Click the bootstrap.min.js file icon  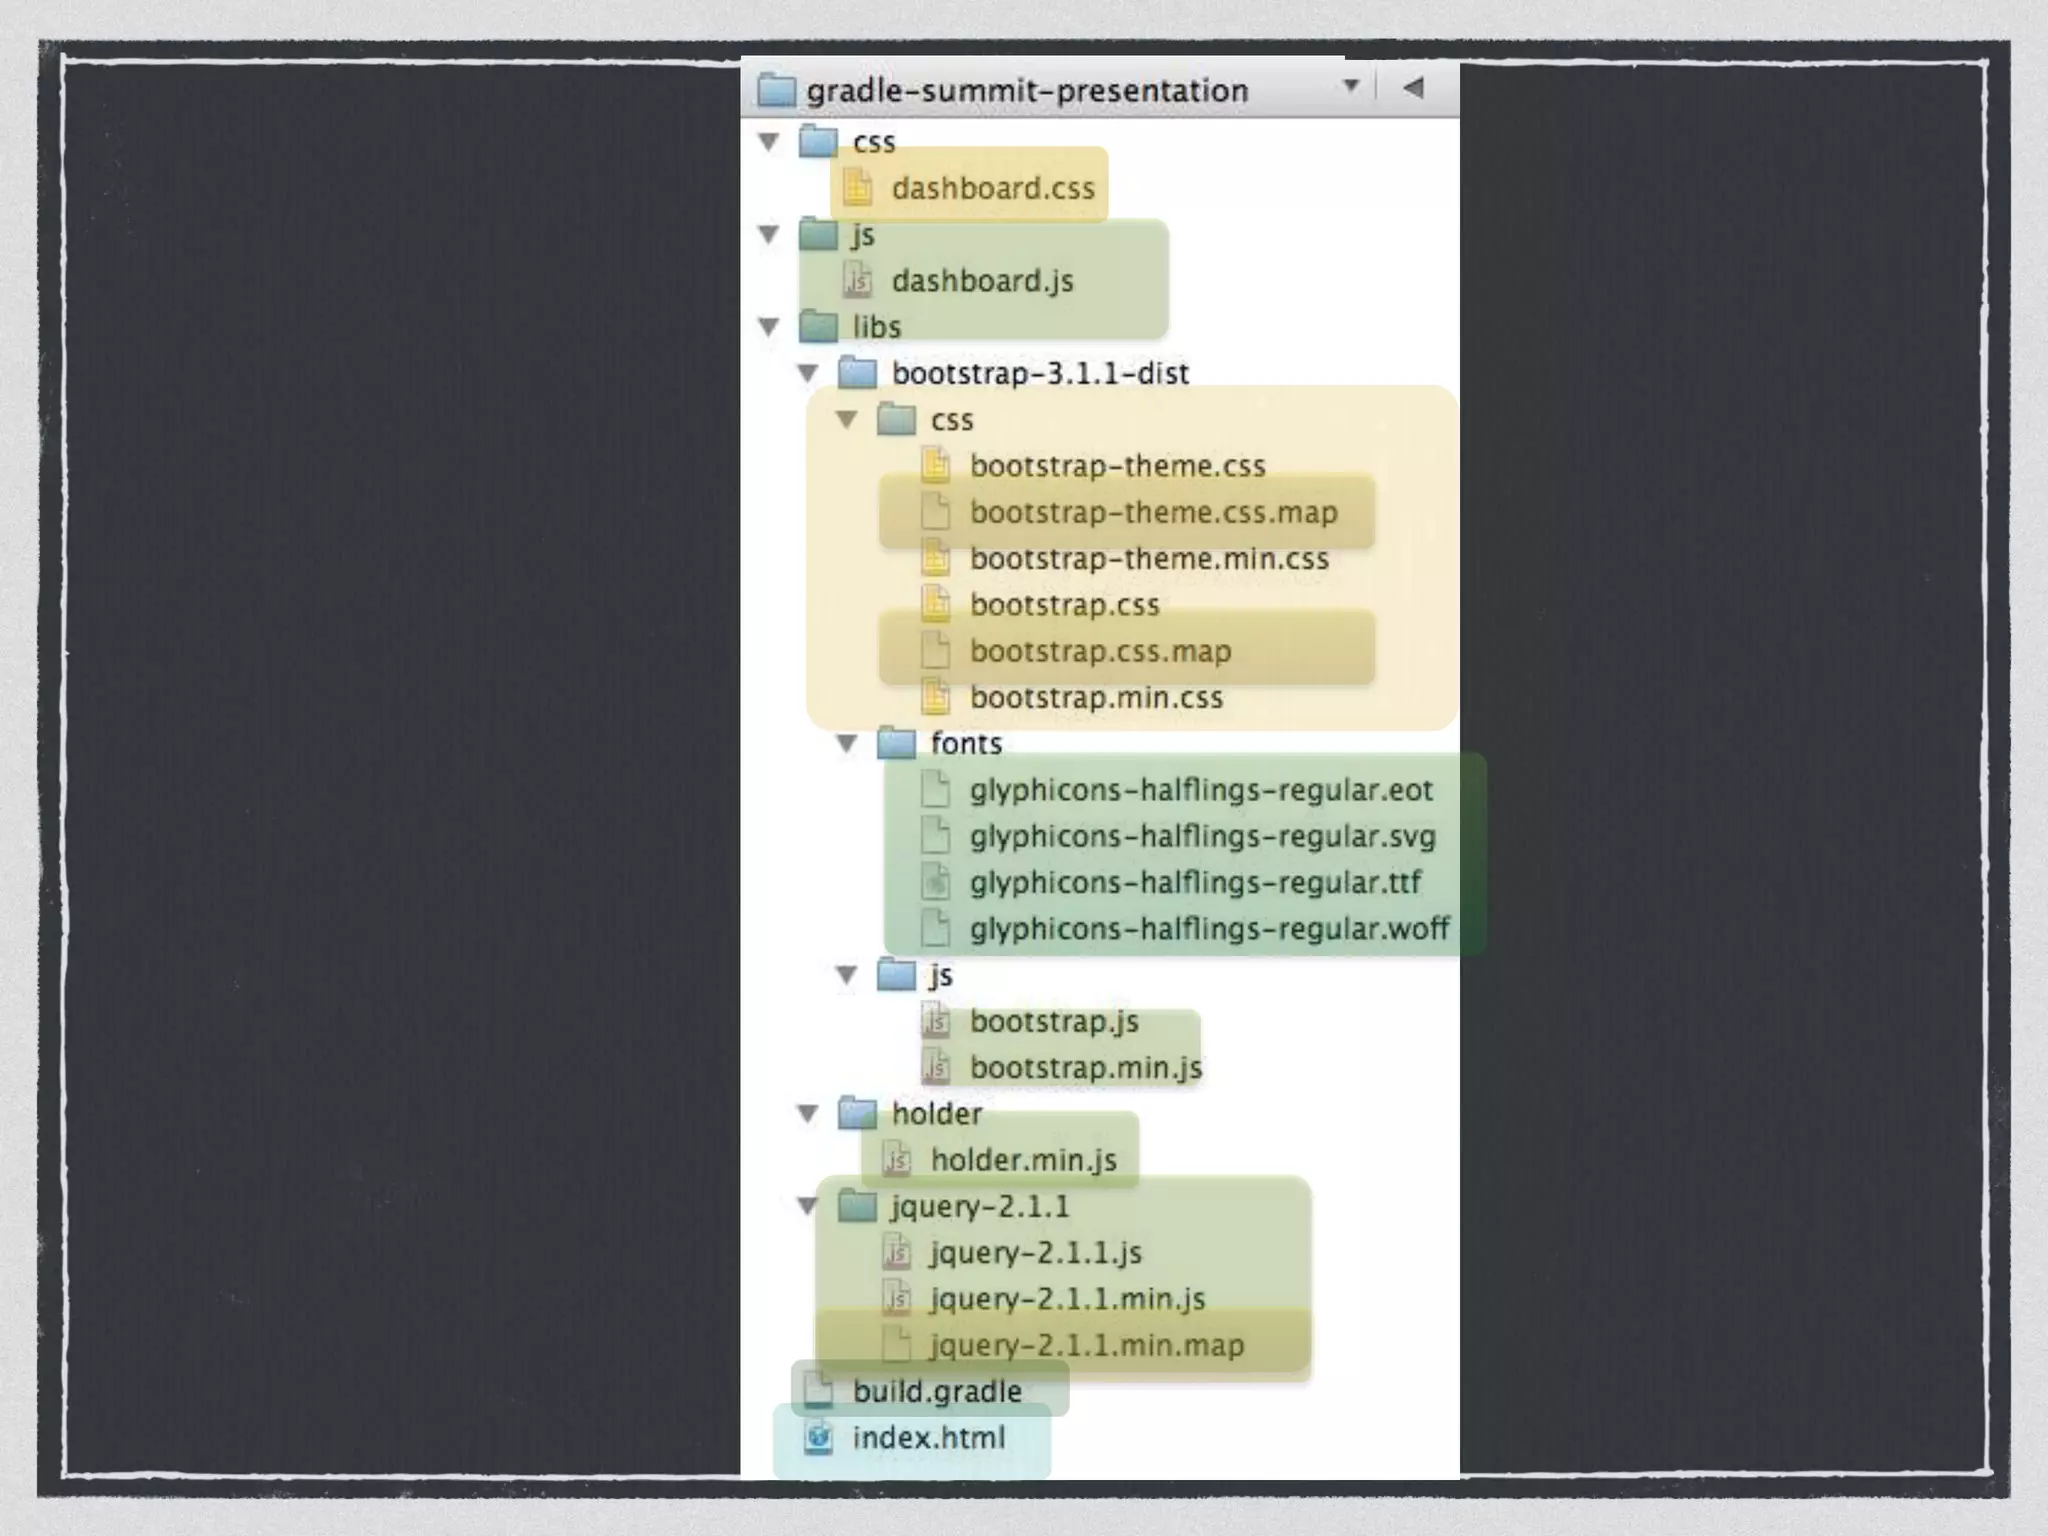click(x=935, y=1066)
